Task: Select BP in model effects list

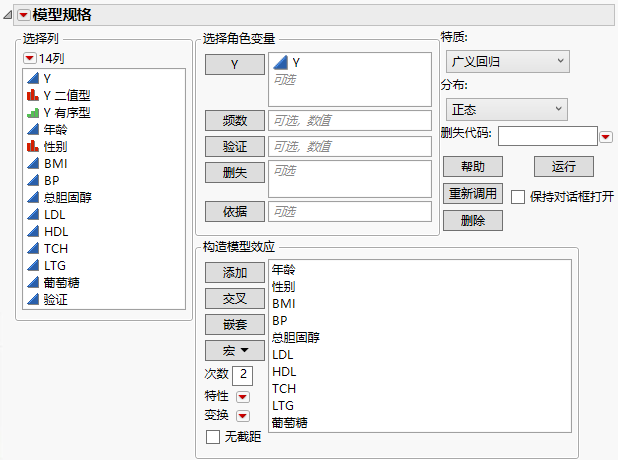Action: point(279,320)
